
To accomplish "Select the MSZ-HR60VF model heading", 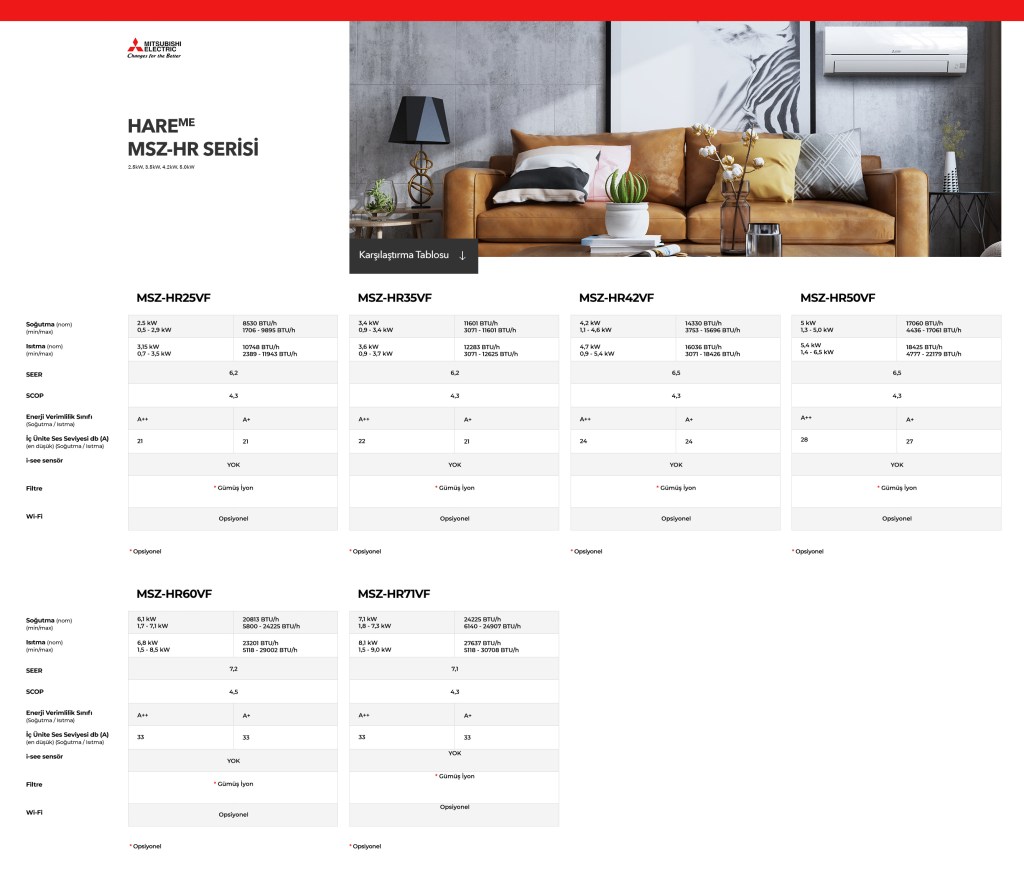I will point(174,593).
